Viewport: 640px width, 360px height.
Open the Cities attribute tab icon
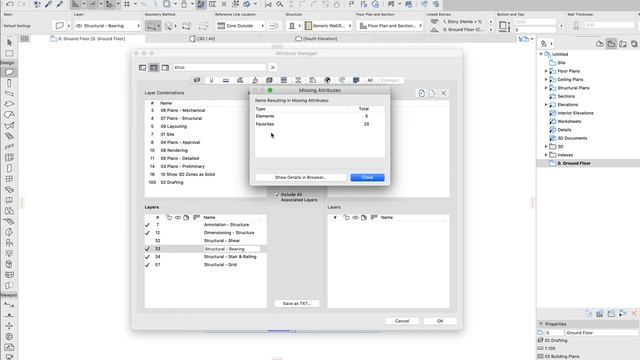point(327,80)
